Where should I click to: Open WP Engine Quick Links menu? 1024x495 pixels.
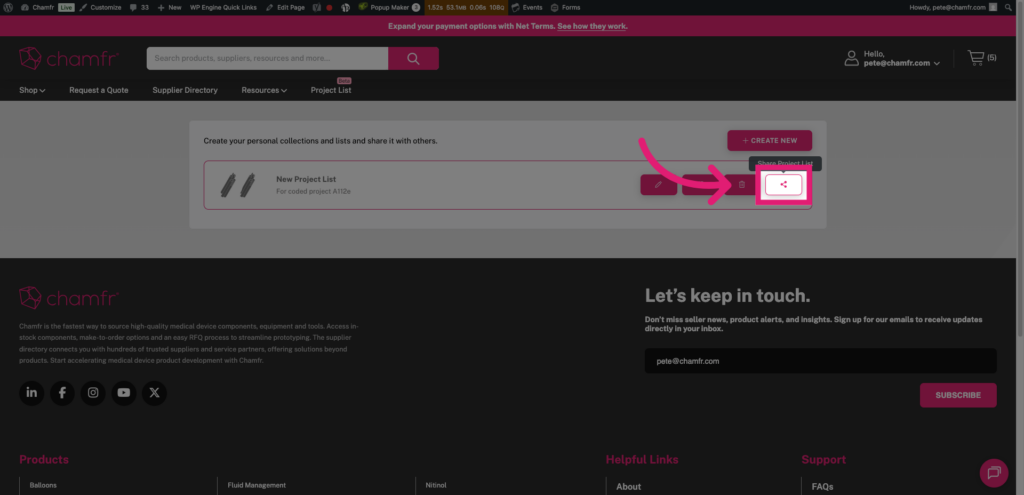click(223, 7)
